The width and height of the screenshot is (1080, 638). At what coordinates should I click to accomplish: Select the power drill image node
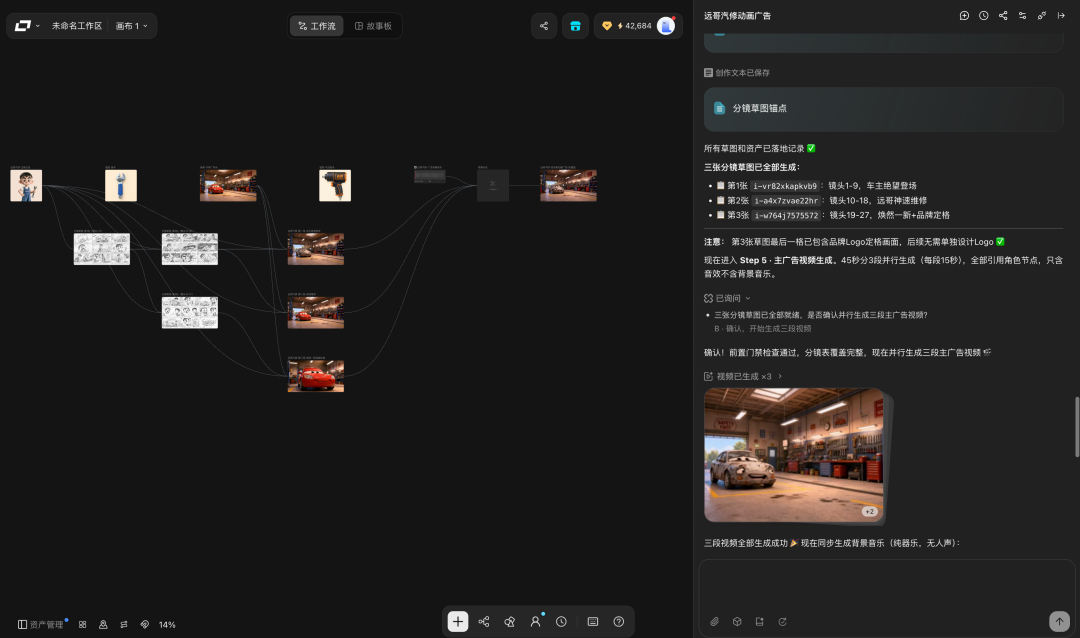pyautogui.click(x=335, y=185)
